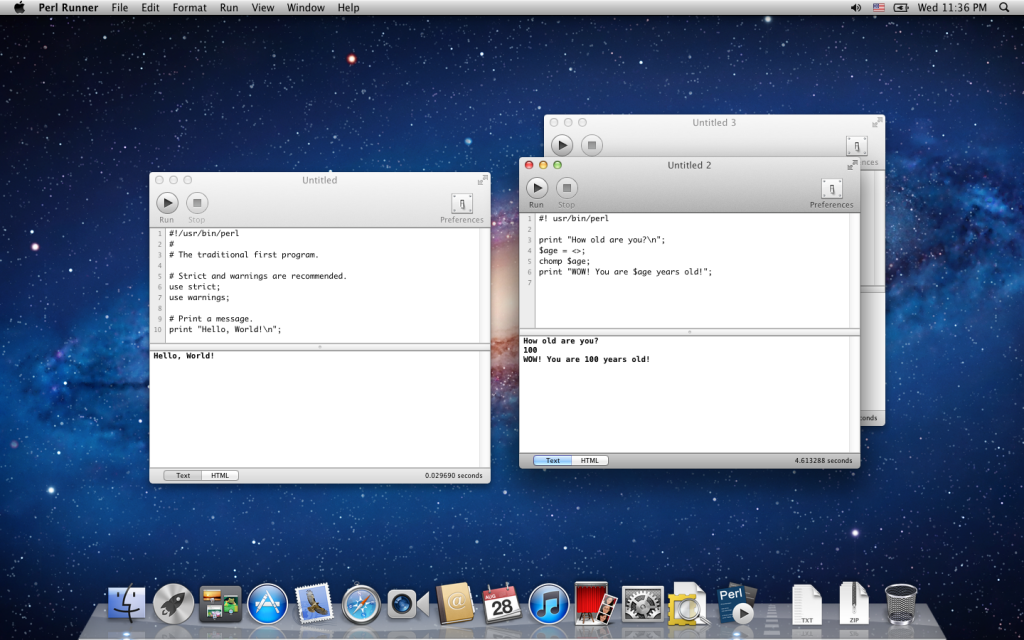1024x640 pixels.
Task: Stop the script in the Untitled window
Action: [x=197, y=203]
